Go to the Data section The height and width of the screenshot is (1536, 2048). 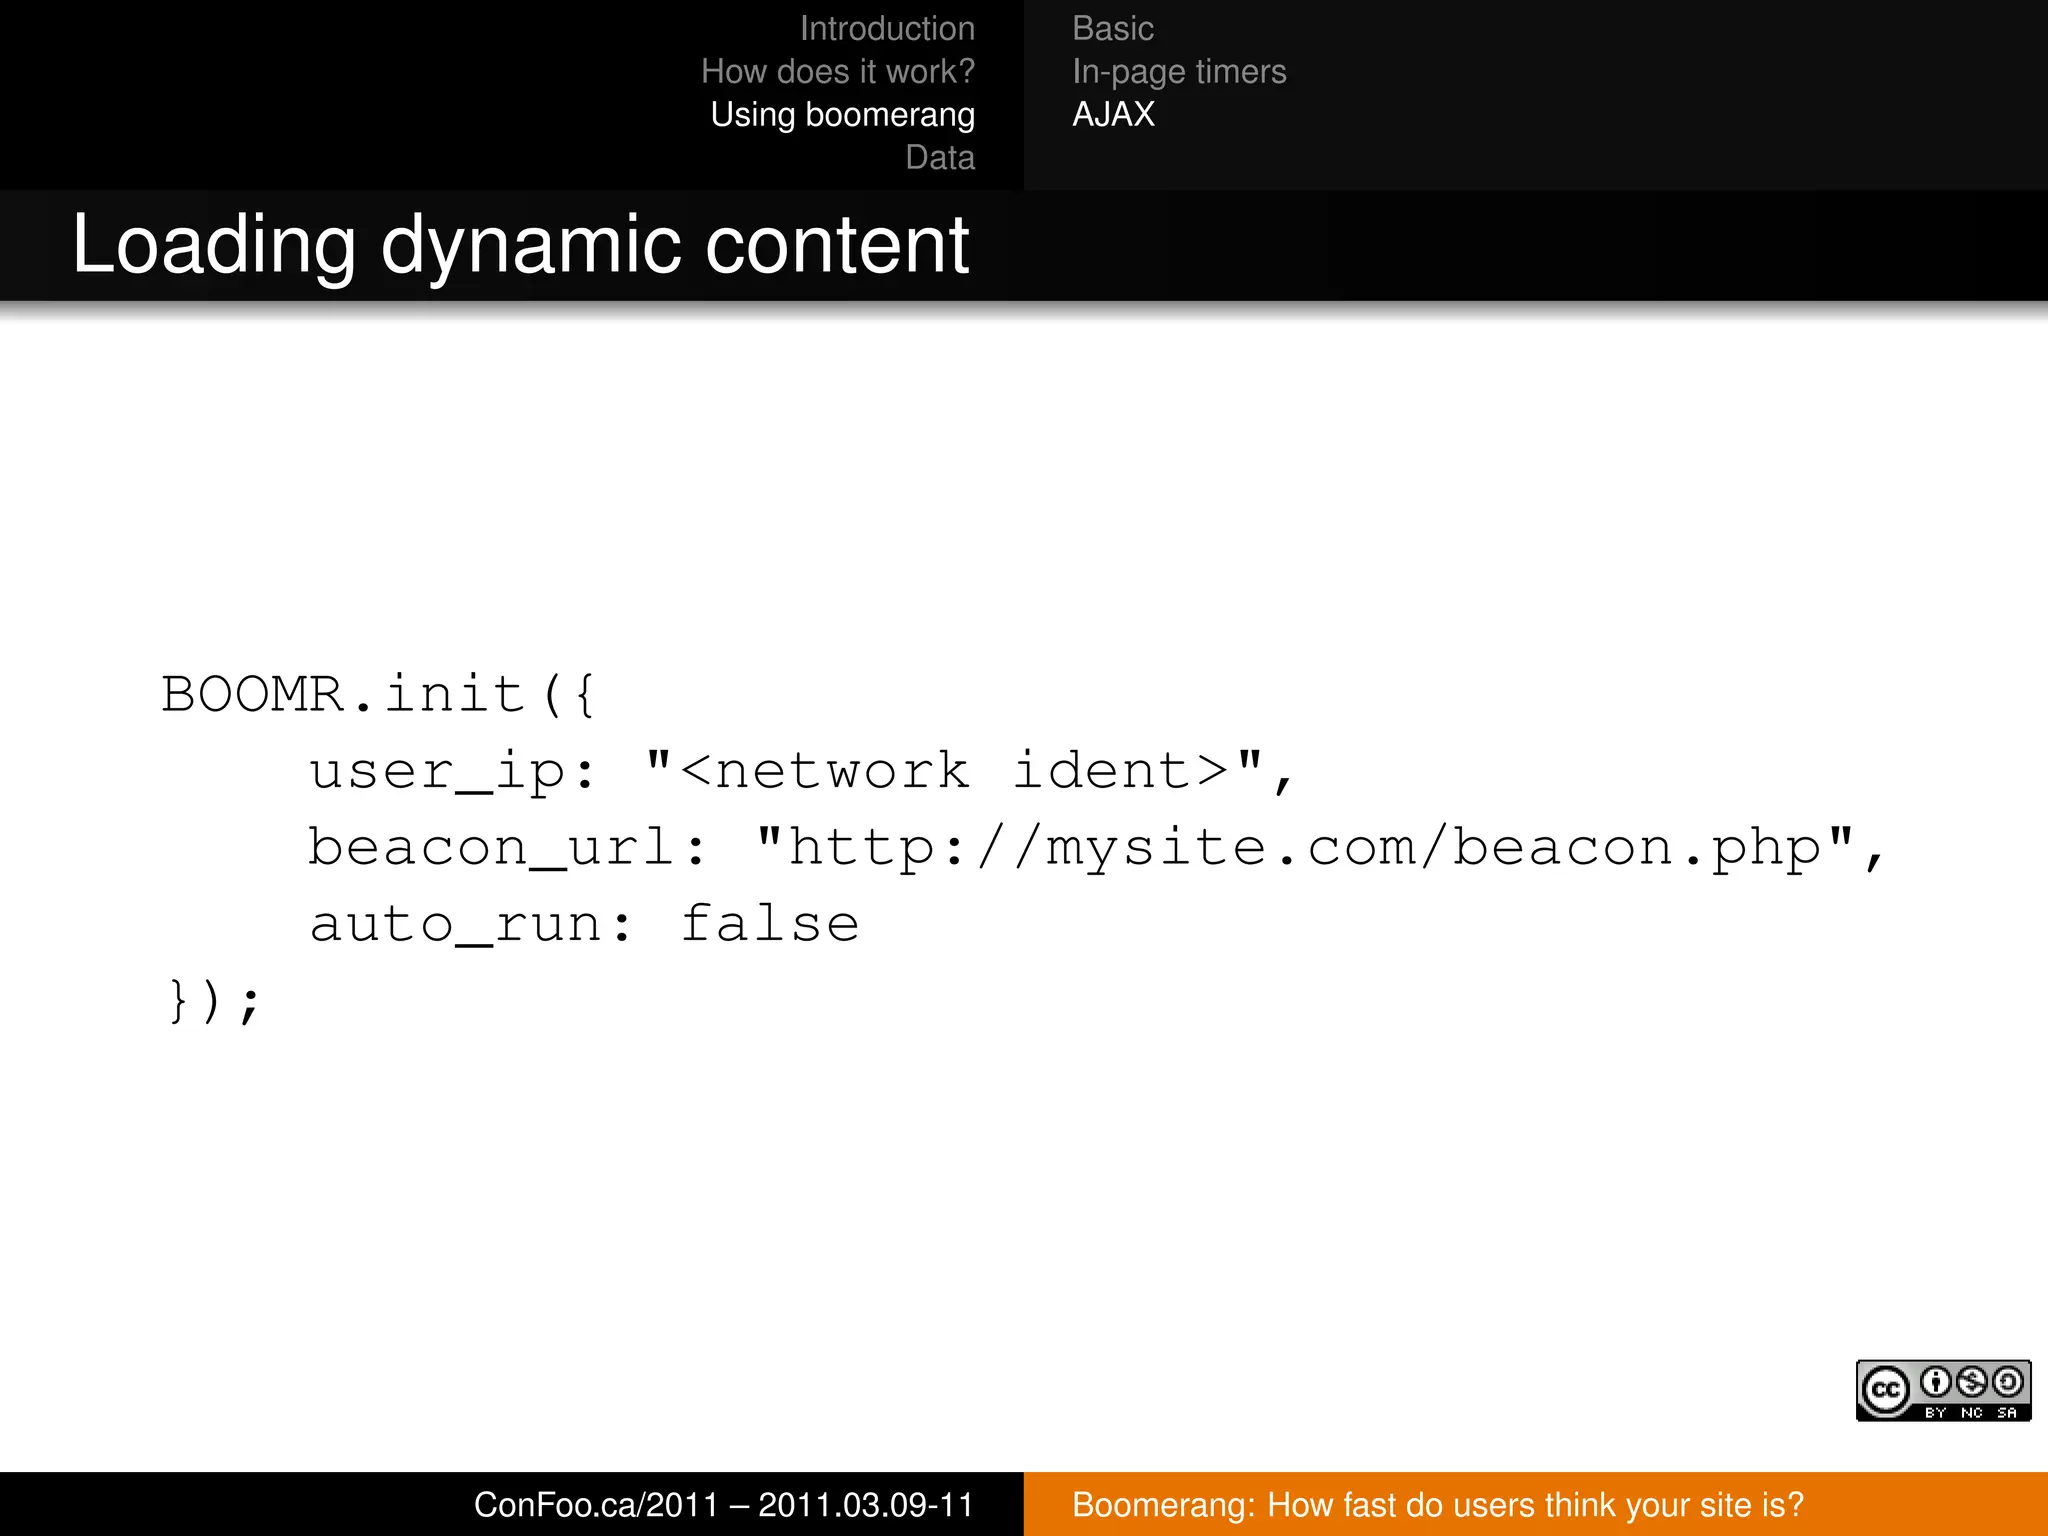click(940, 158)
